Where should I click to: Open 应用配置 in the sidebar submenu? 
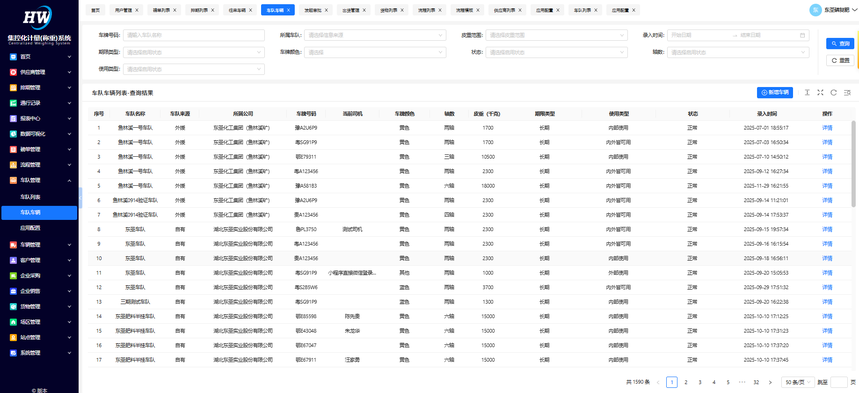pos(30,227)
